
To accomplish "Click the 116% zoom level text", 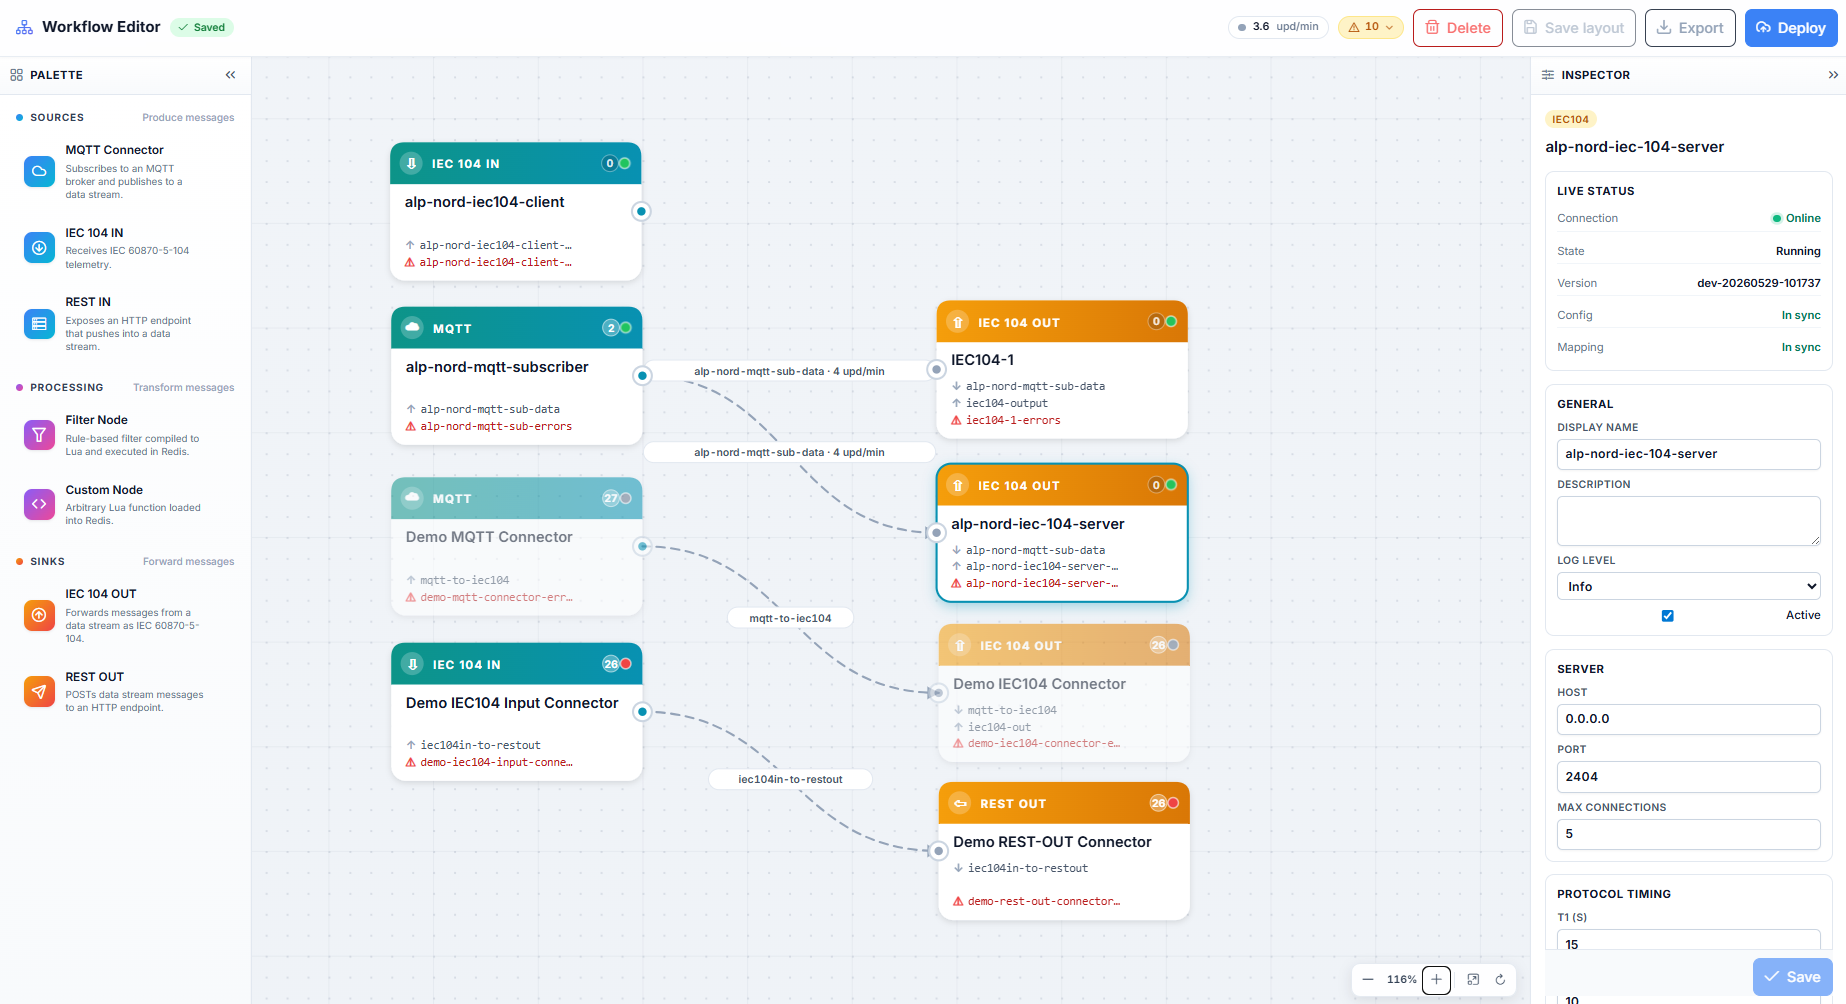I will 1401,980.
